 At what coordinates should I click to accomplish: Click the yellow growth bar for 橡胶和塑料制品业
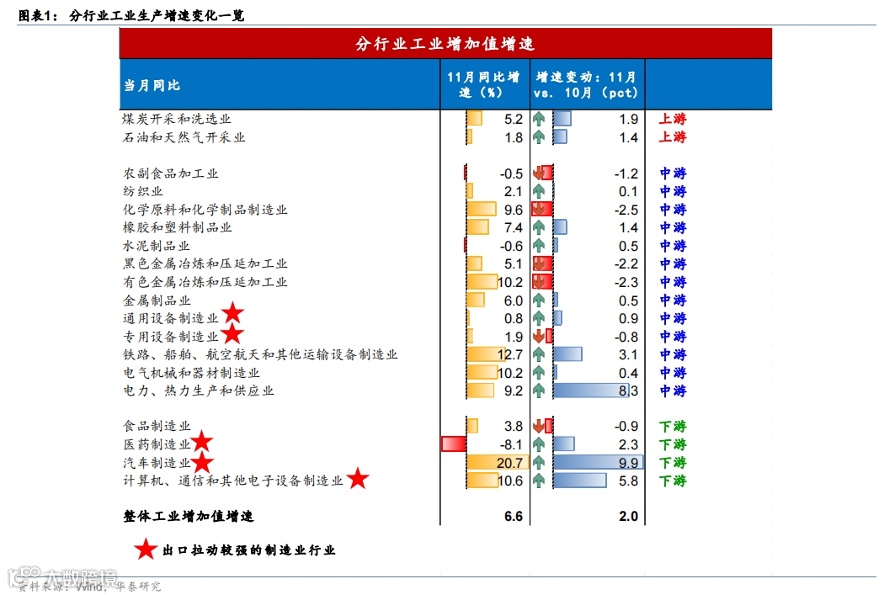(x=477, y=227)
